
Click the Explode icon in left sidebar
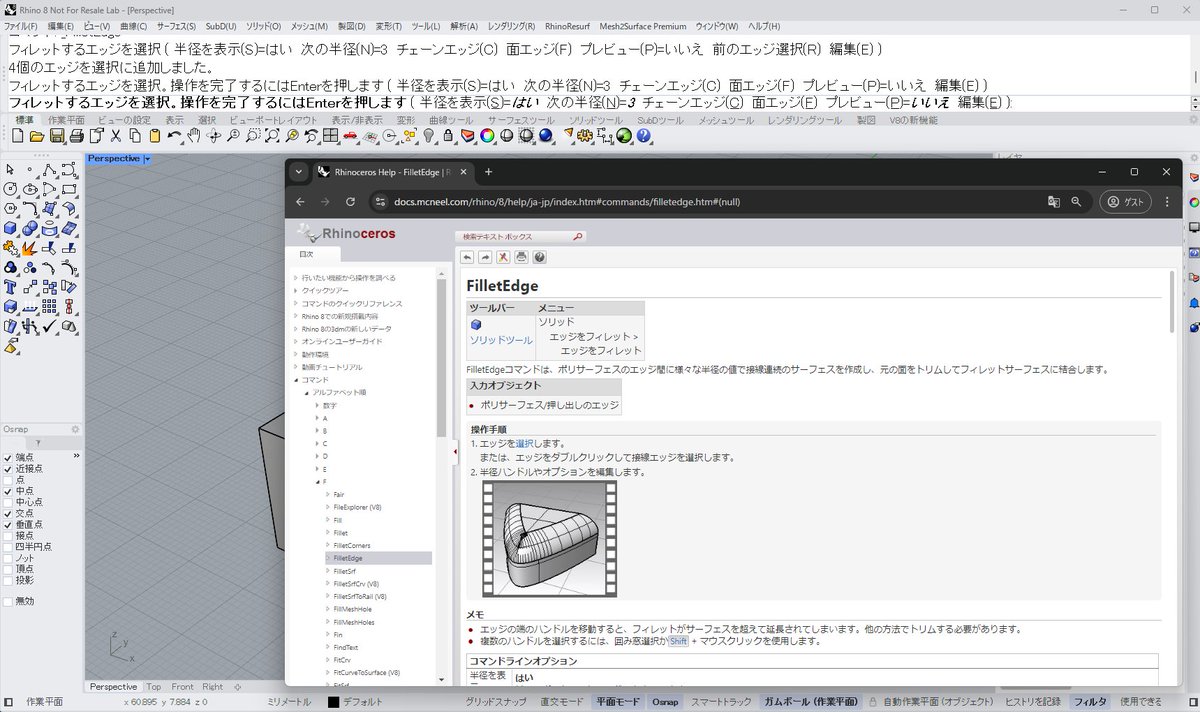29,248
